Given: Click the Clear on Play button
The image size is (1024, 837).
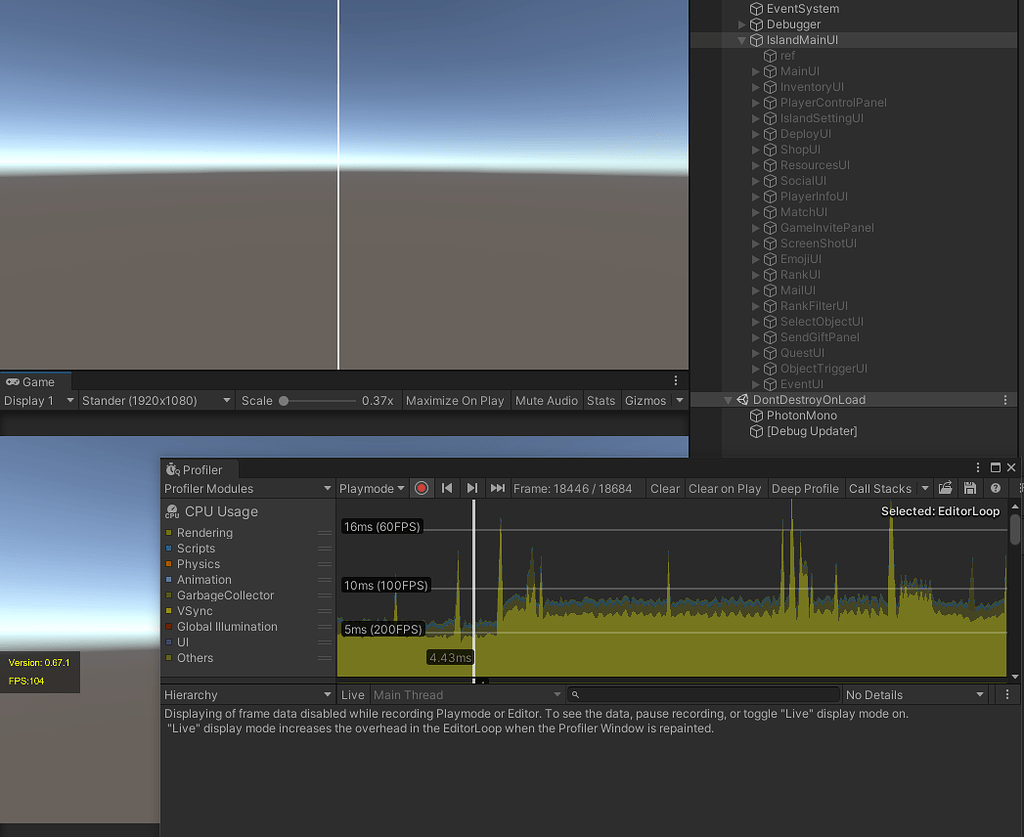Looking at the screenshot, I should [x=725, y=488].
